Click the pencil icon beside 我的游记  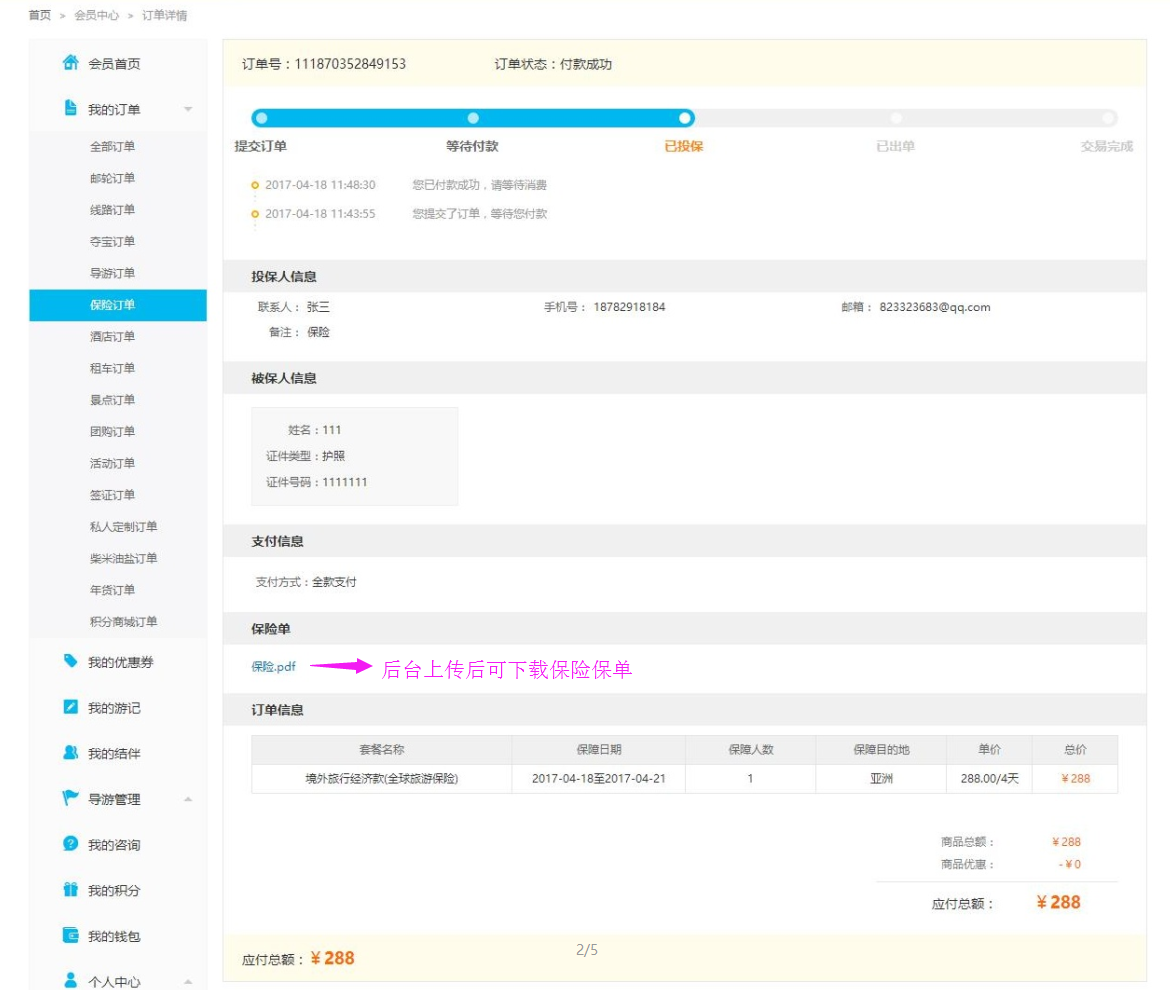tap(70, 708)
